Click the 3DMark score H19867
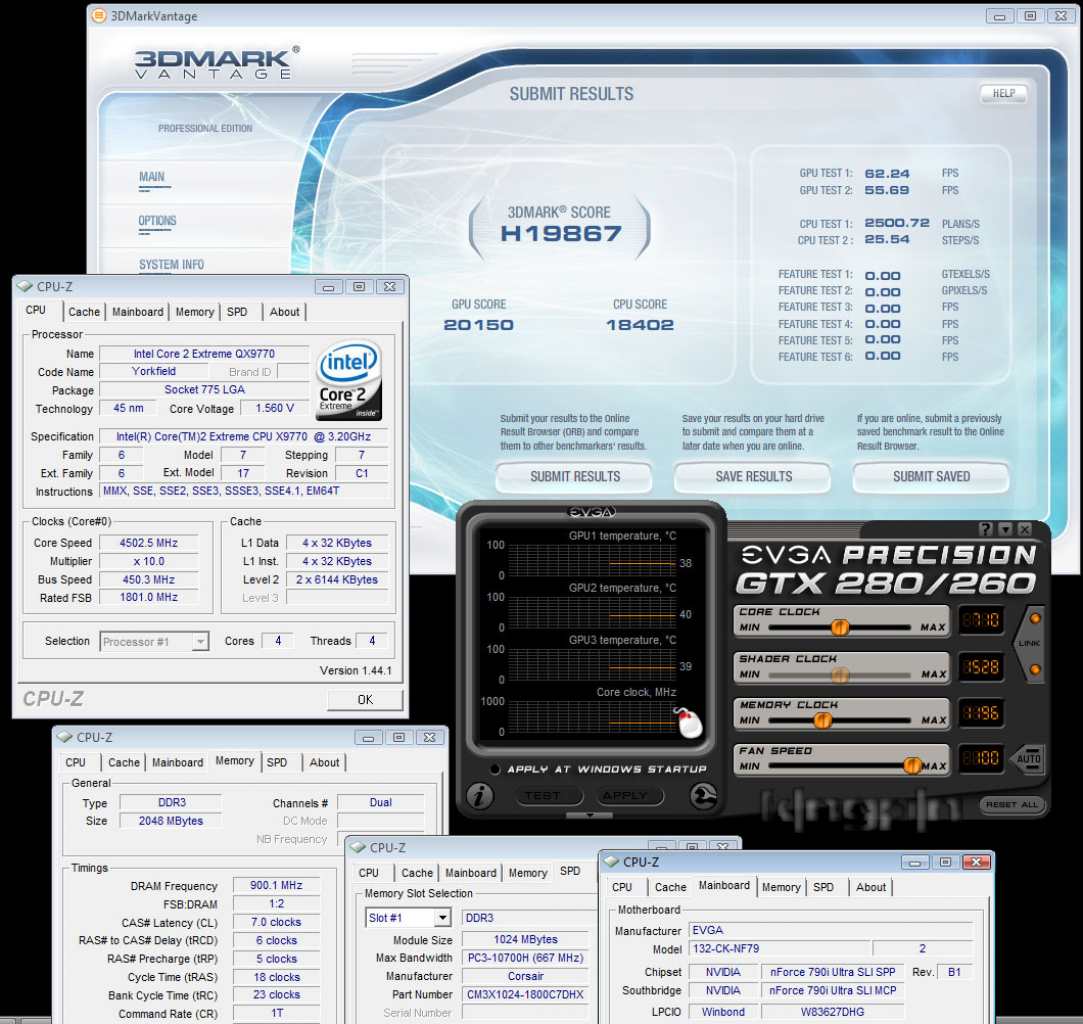 (x=561, y=233)
